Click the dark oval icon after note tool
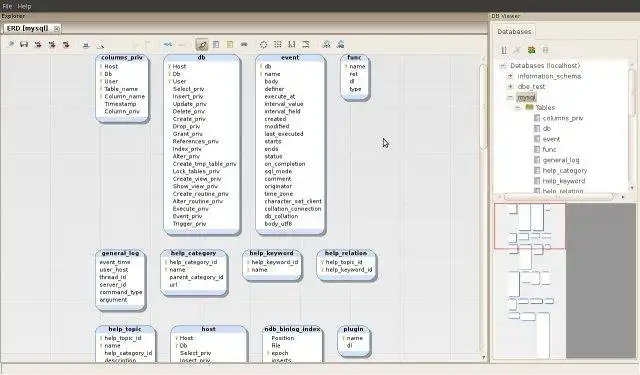 tap(244, 44)
